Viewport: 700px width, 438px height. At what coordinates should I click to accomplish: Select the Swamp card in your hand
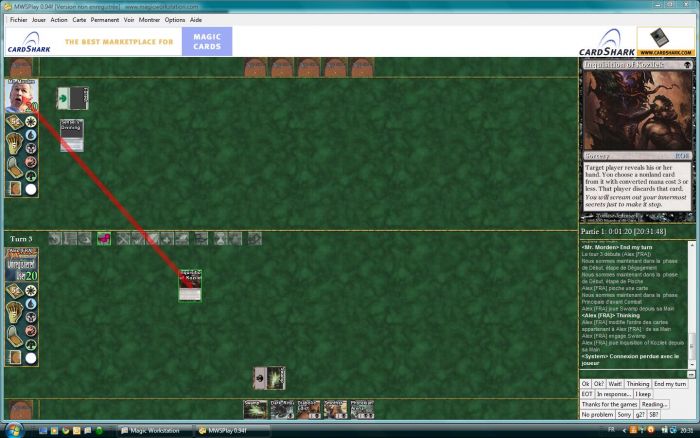click(x=255, y=409)
